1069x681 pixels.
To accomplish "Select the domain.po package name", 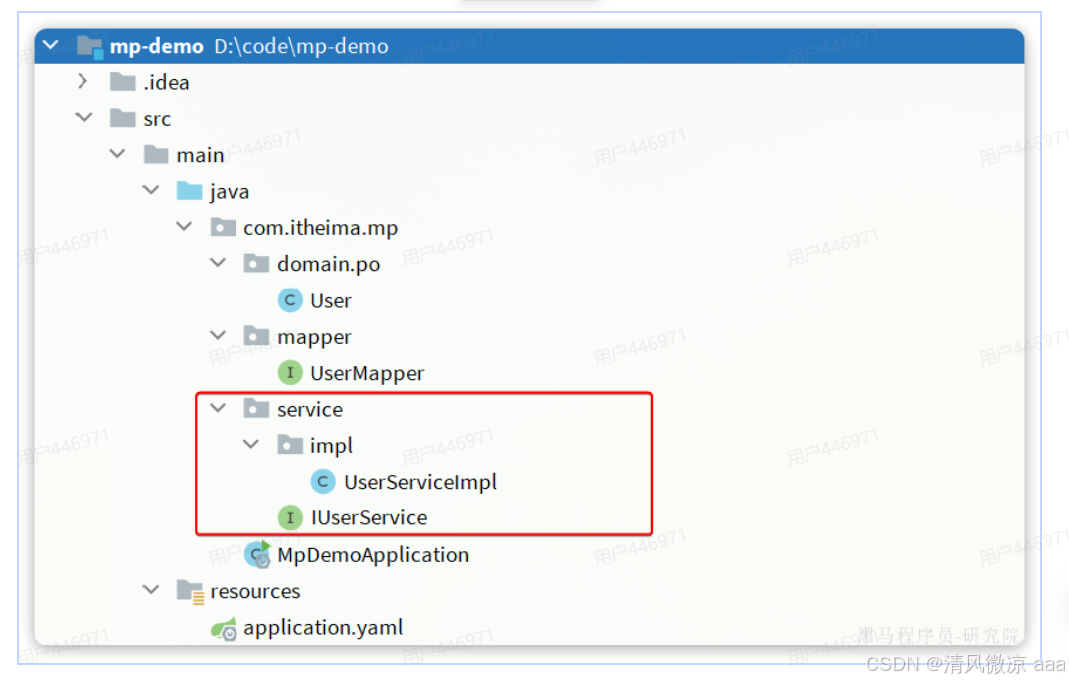I will [329, 264].
